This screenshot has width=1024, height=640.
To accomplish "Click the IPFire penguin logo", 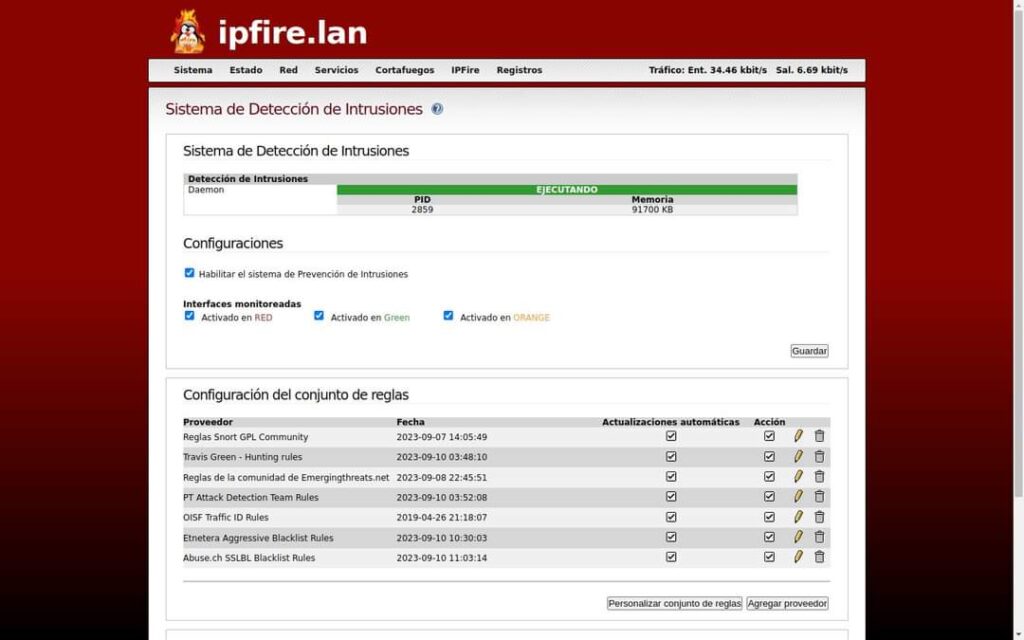I will click(187, 32).
